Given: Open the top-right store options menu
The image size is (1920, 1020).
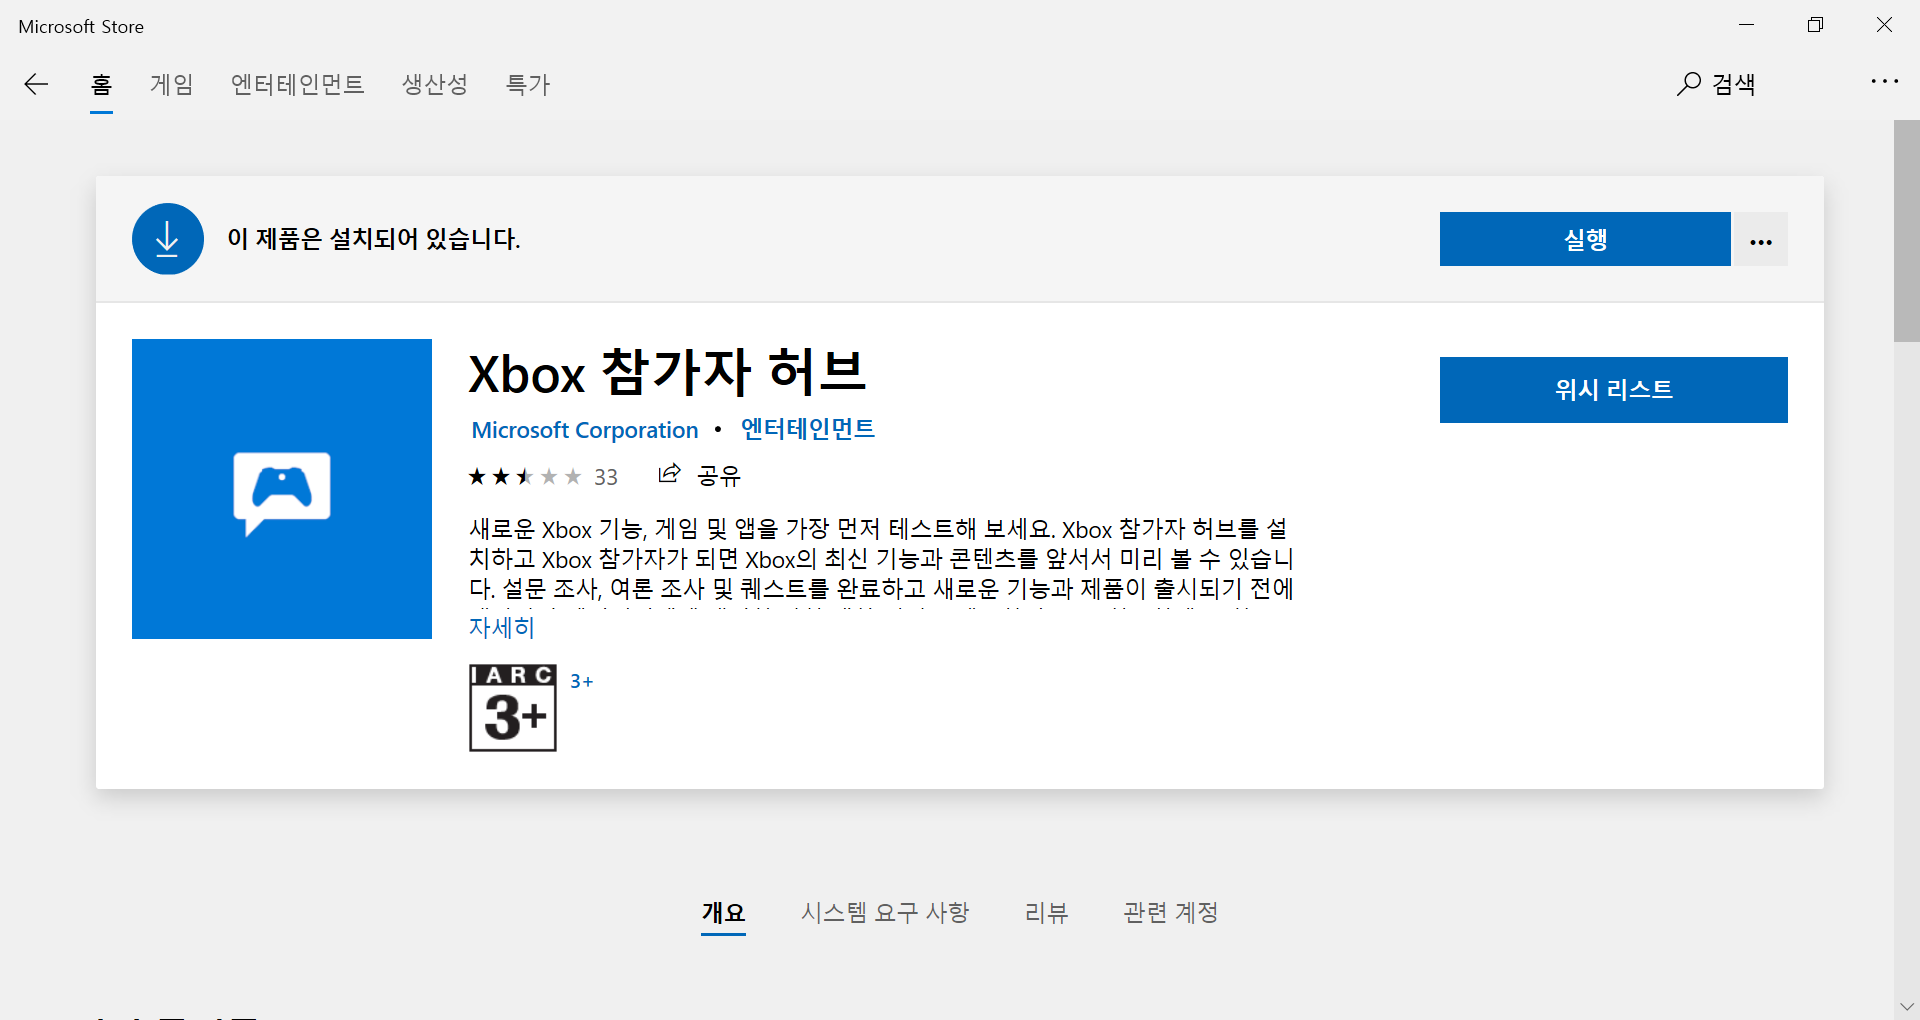Looking at the screenshot, I should coord(1885,82).
